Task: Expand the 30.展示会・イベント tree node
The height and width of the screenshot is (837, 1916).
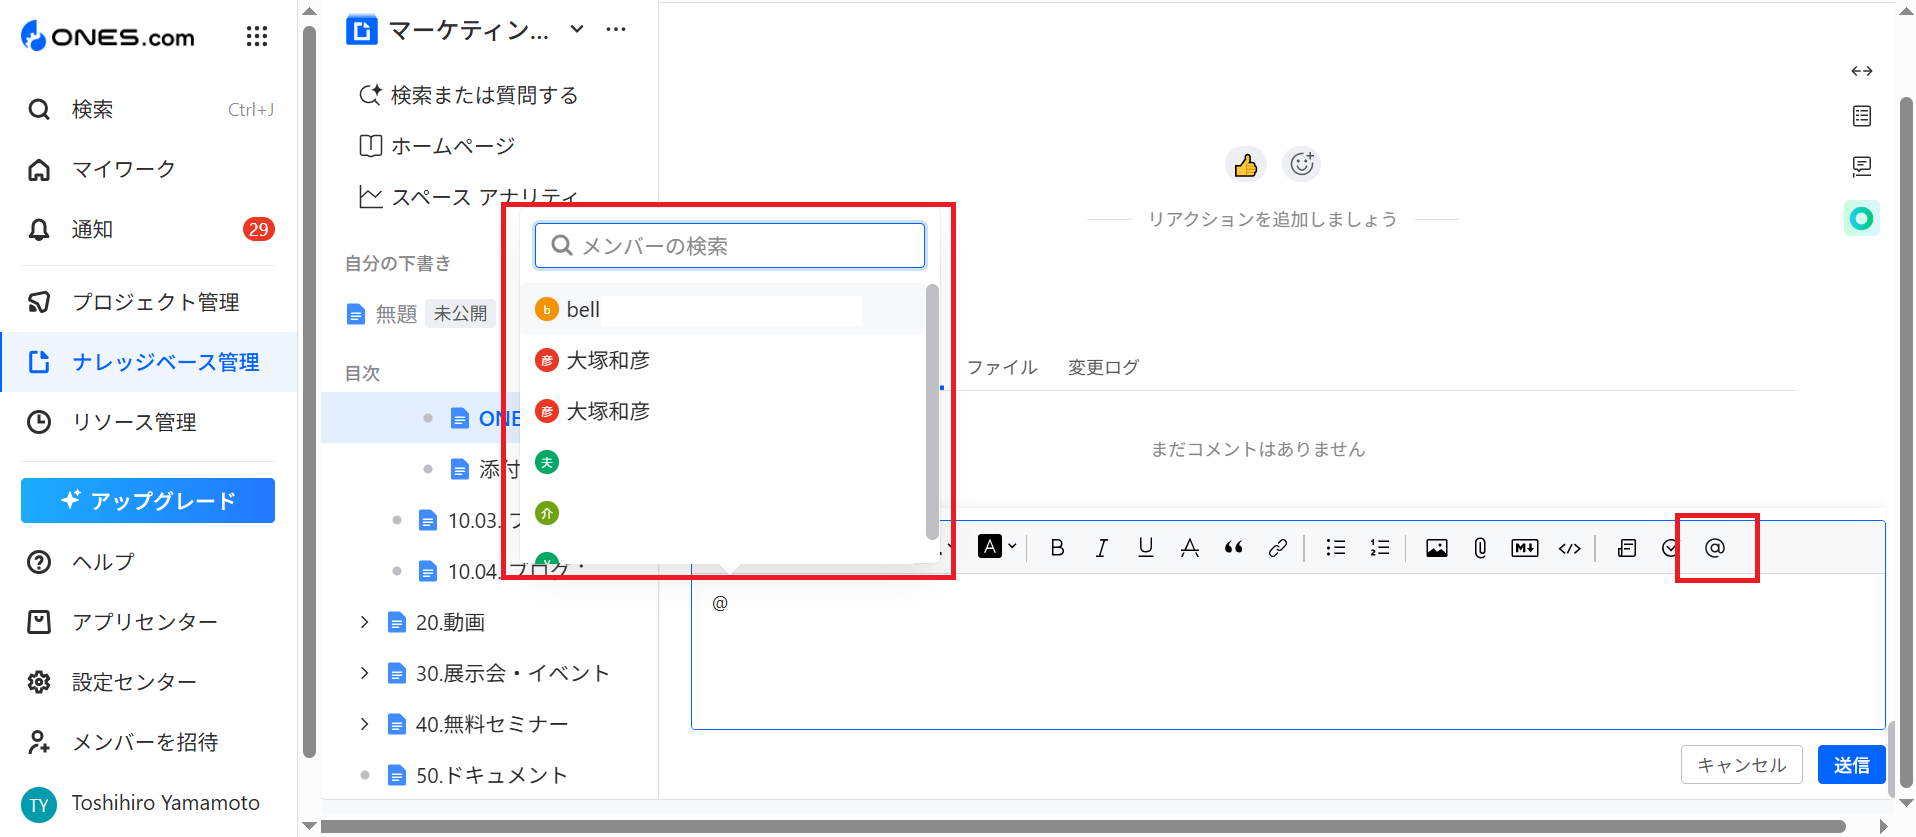Action: click(364, 673)
